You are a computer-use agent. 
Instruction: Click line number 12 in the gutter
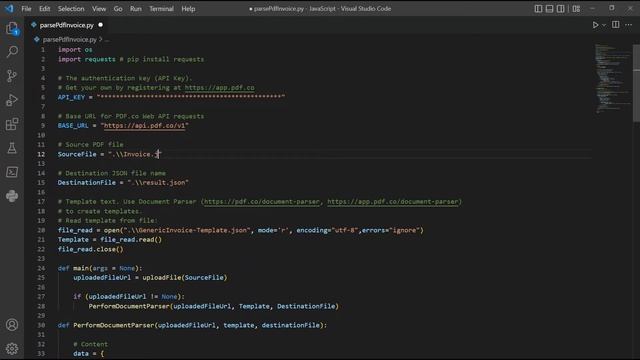(41, 154)
